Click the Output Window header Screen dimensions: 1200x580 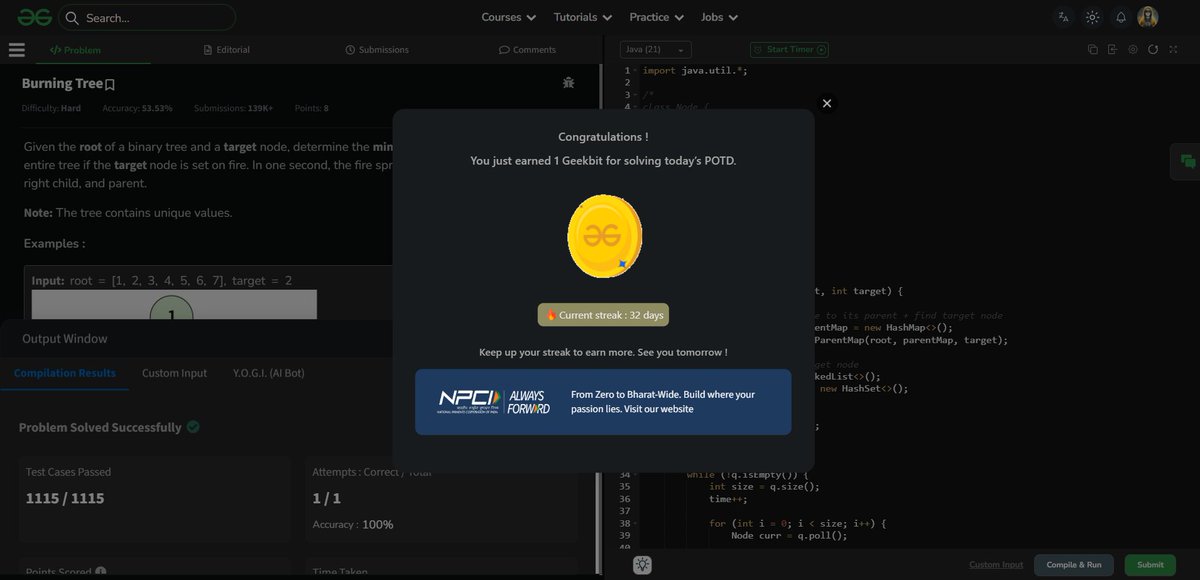click(x=65, y=338)
